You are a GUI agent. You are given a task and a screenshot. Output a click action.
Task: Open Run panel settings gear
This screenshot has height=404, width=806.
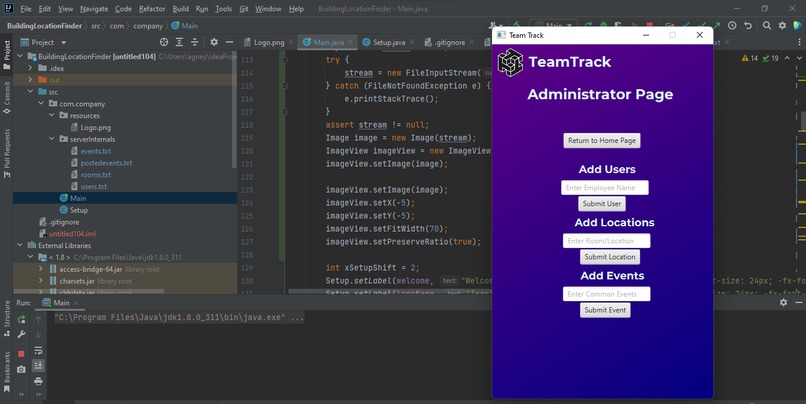click(x=783, y=303)
